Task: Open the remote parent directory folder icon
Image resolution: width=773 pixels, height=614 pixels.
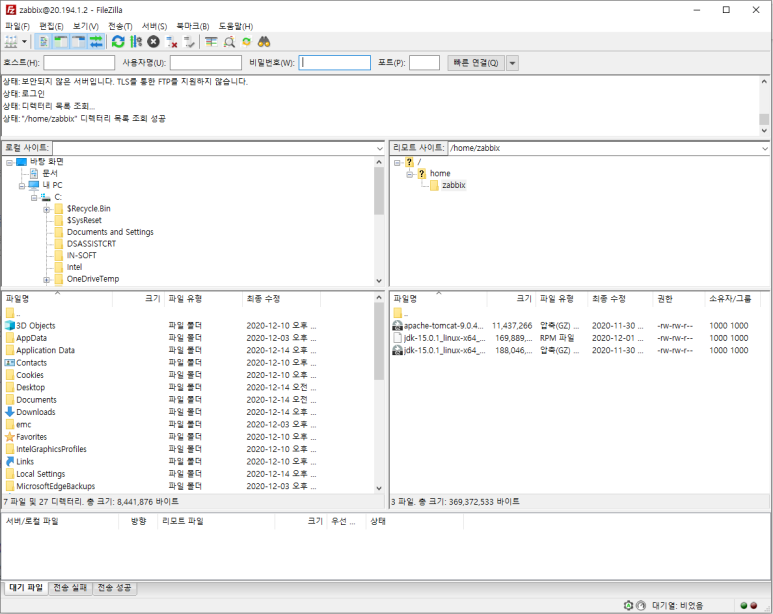Action: 397,313
